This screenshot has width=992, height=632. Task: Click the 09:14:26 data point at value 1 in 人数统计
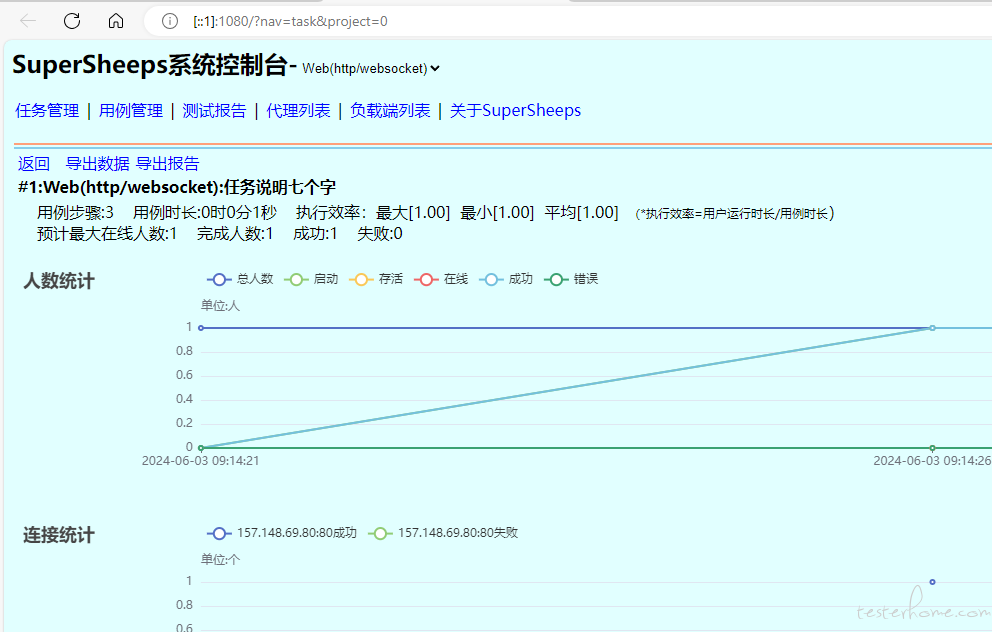coord(932,328)
